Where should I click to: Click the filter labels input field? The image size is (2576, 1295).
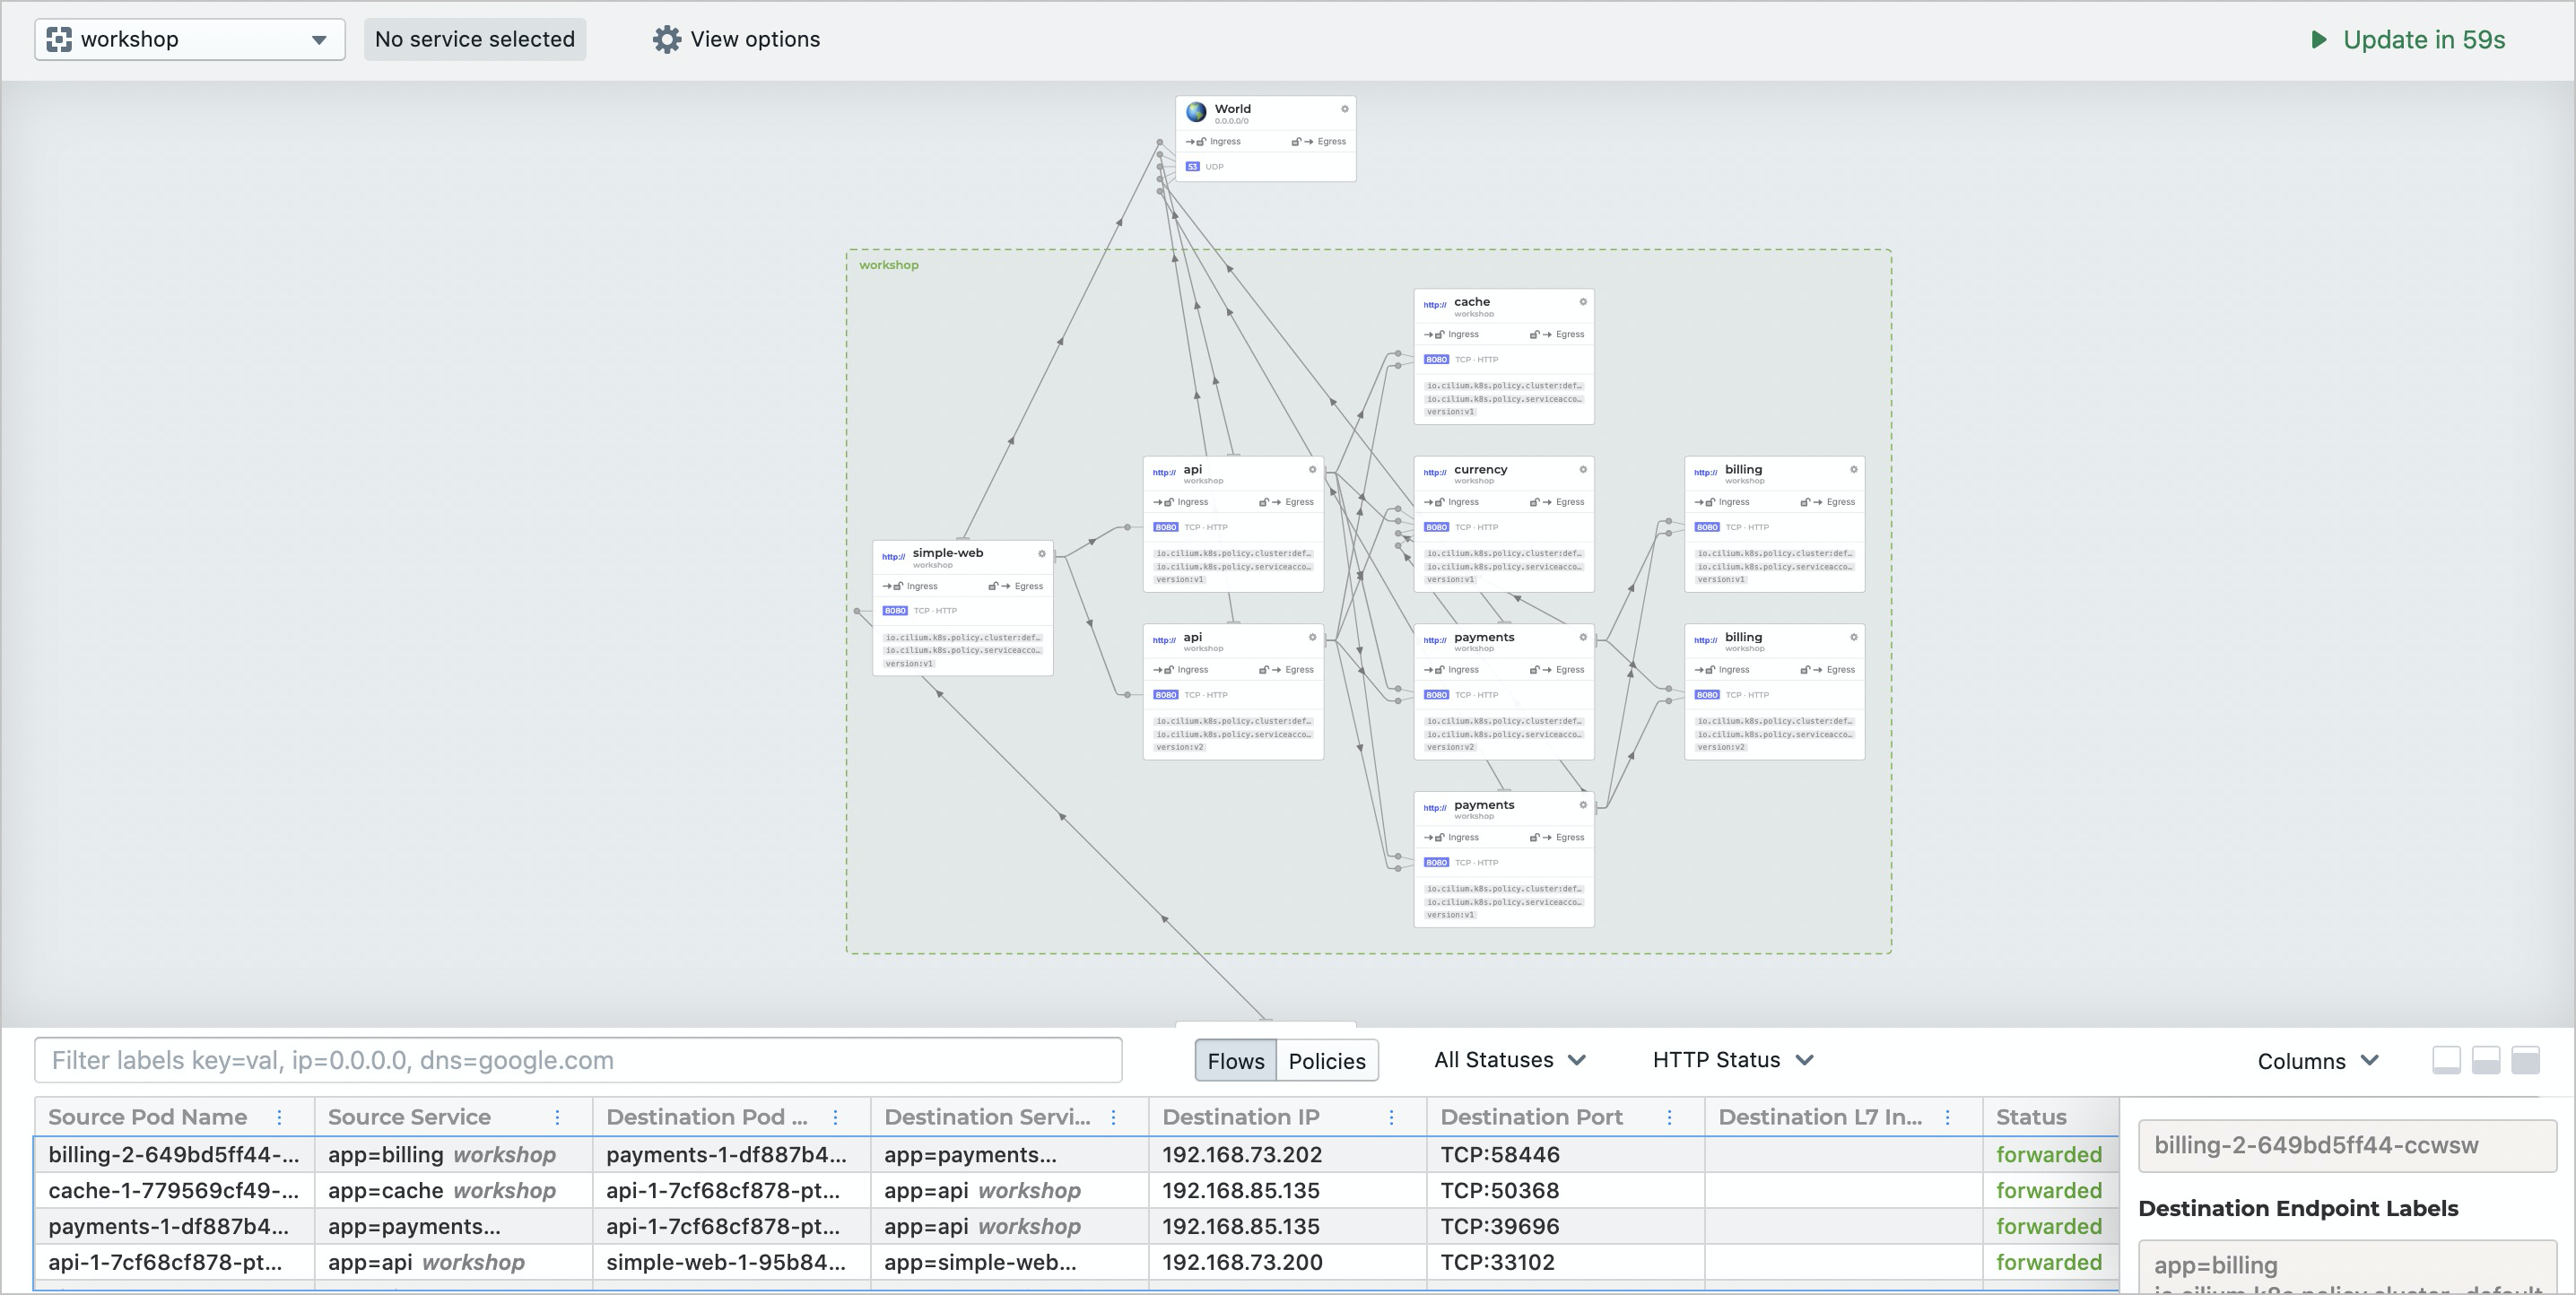(578, 1060)
